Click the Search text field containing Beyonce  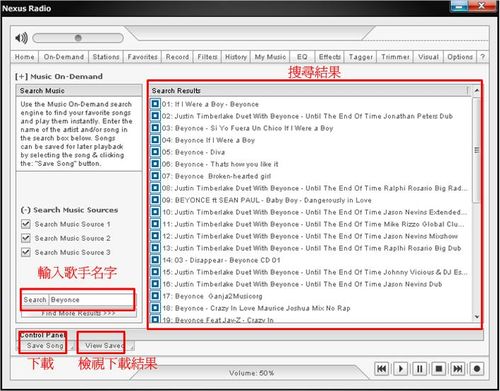coord(91,300)
